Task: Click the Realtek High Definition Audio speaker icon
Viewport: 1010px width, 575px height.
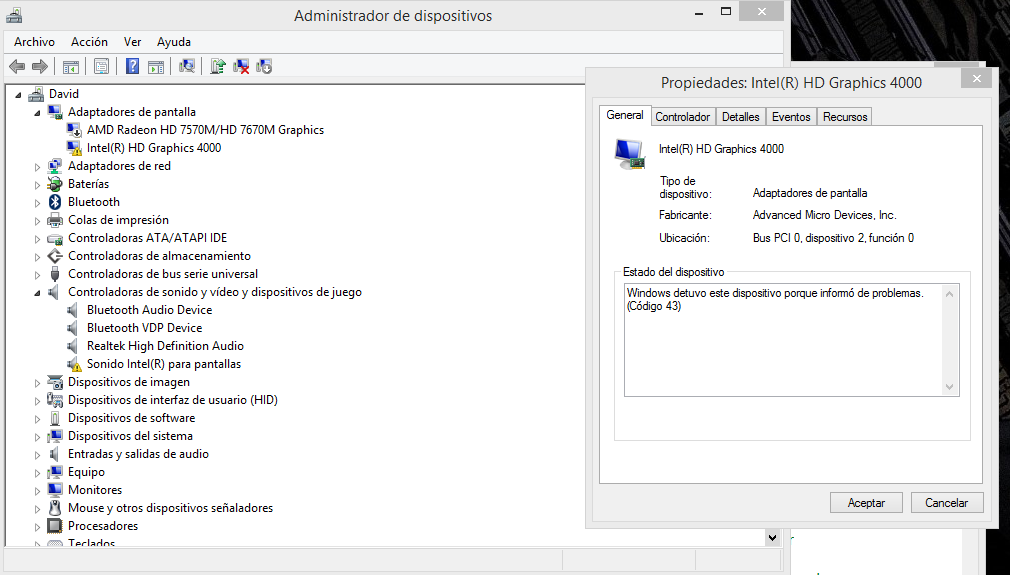Action: click(x=73, y=346)
